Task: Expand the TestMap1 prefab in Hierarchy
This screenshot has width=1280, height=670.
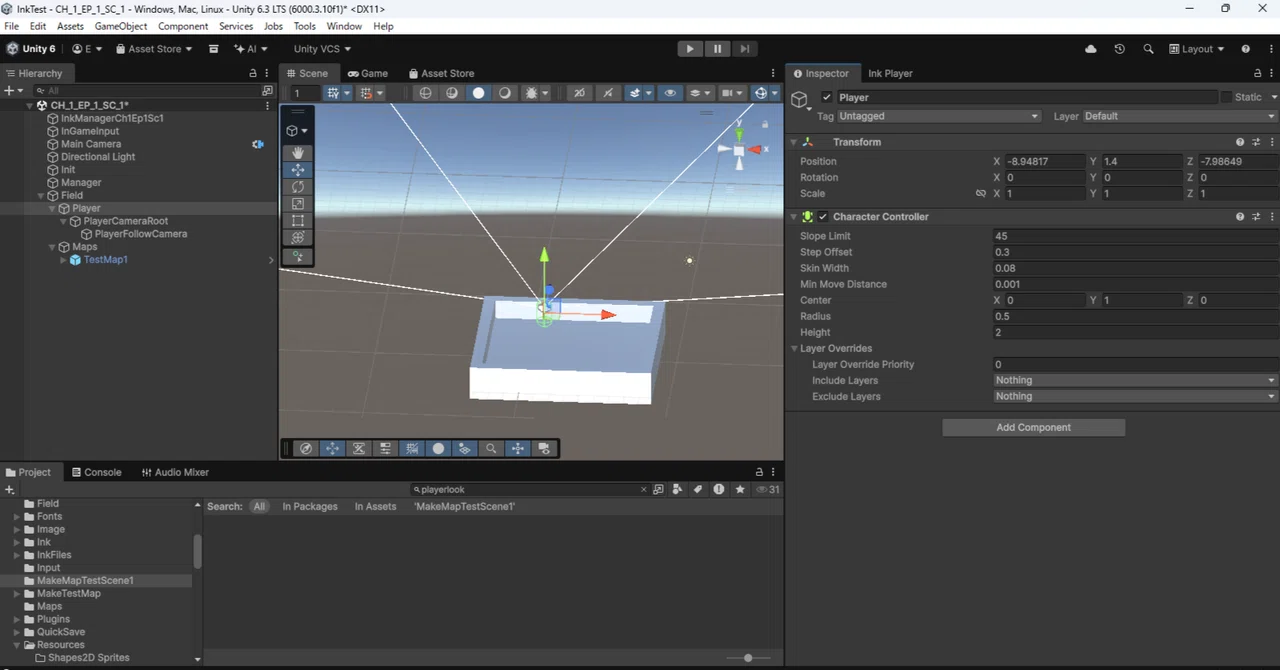Action: tap(63, 260)
